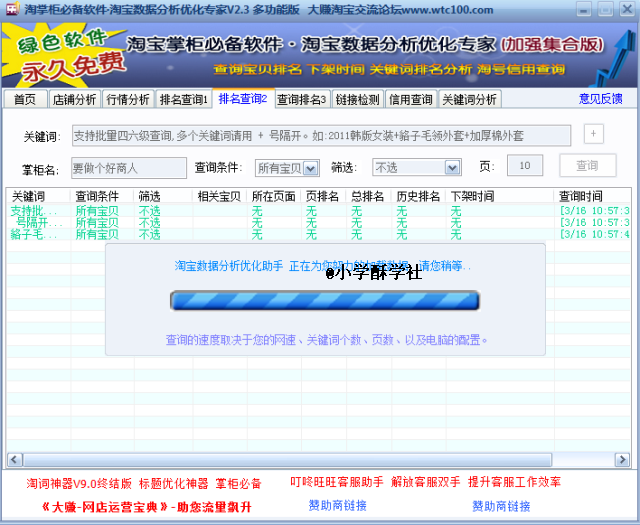Click the 下架时间 column header
The image size is (640, 525).
pos(500,196)
